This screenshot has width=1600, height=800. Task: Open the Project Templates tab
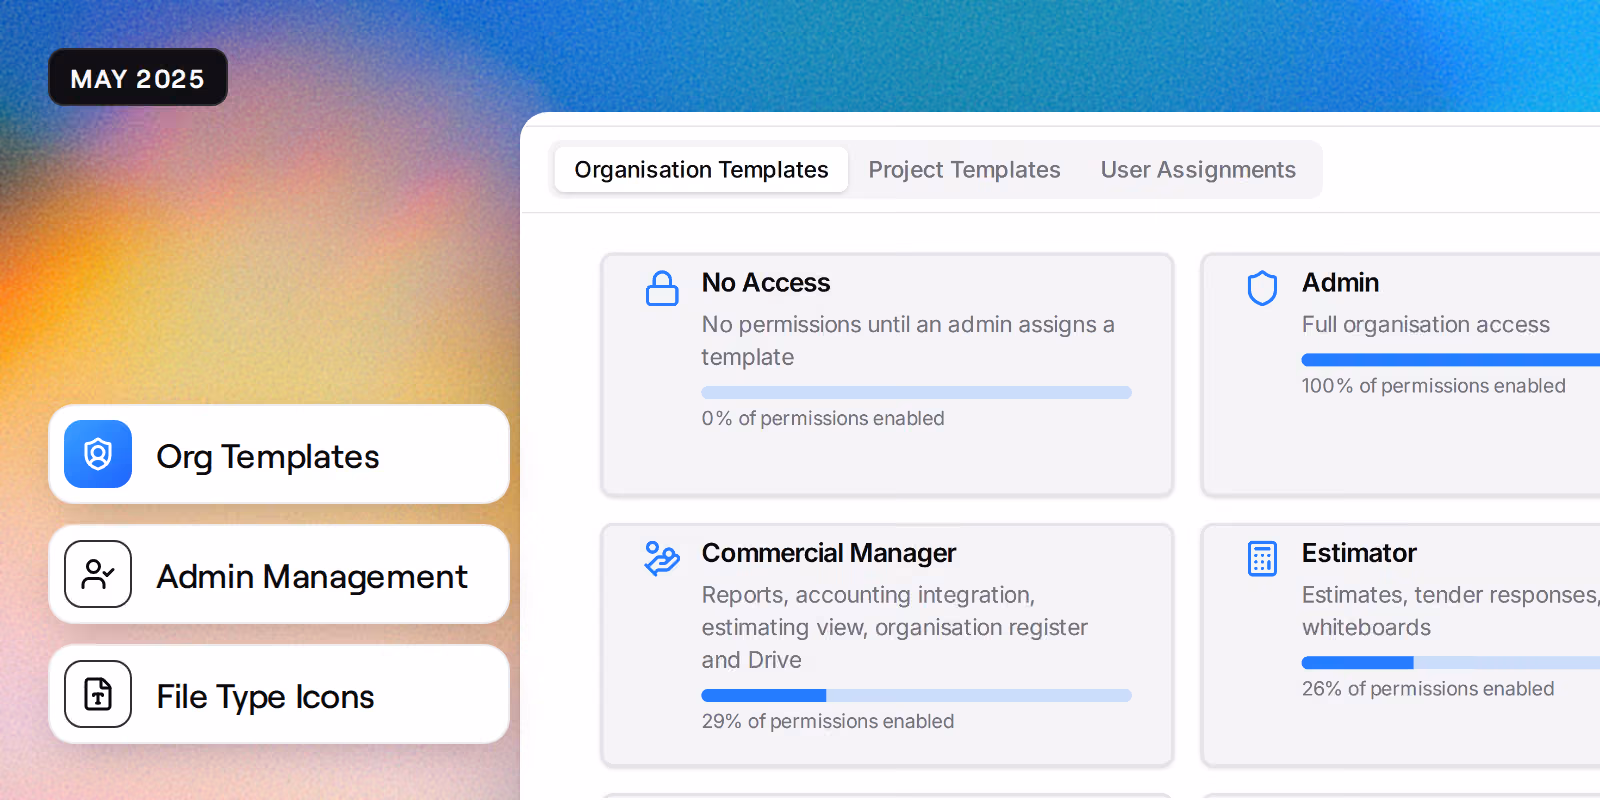point(964,170)
